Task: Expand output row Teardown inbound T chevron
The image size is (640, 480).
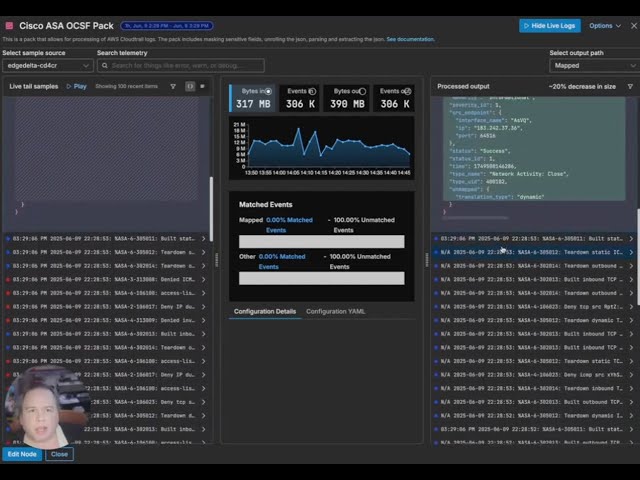Action: click(631, 388)
